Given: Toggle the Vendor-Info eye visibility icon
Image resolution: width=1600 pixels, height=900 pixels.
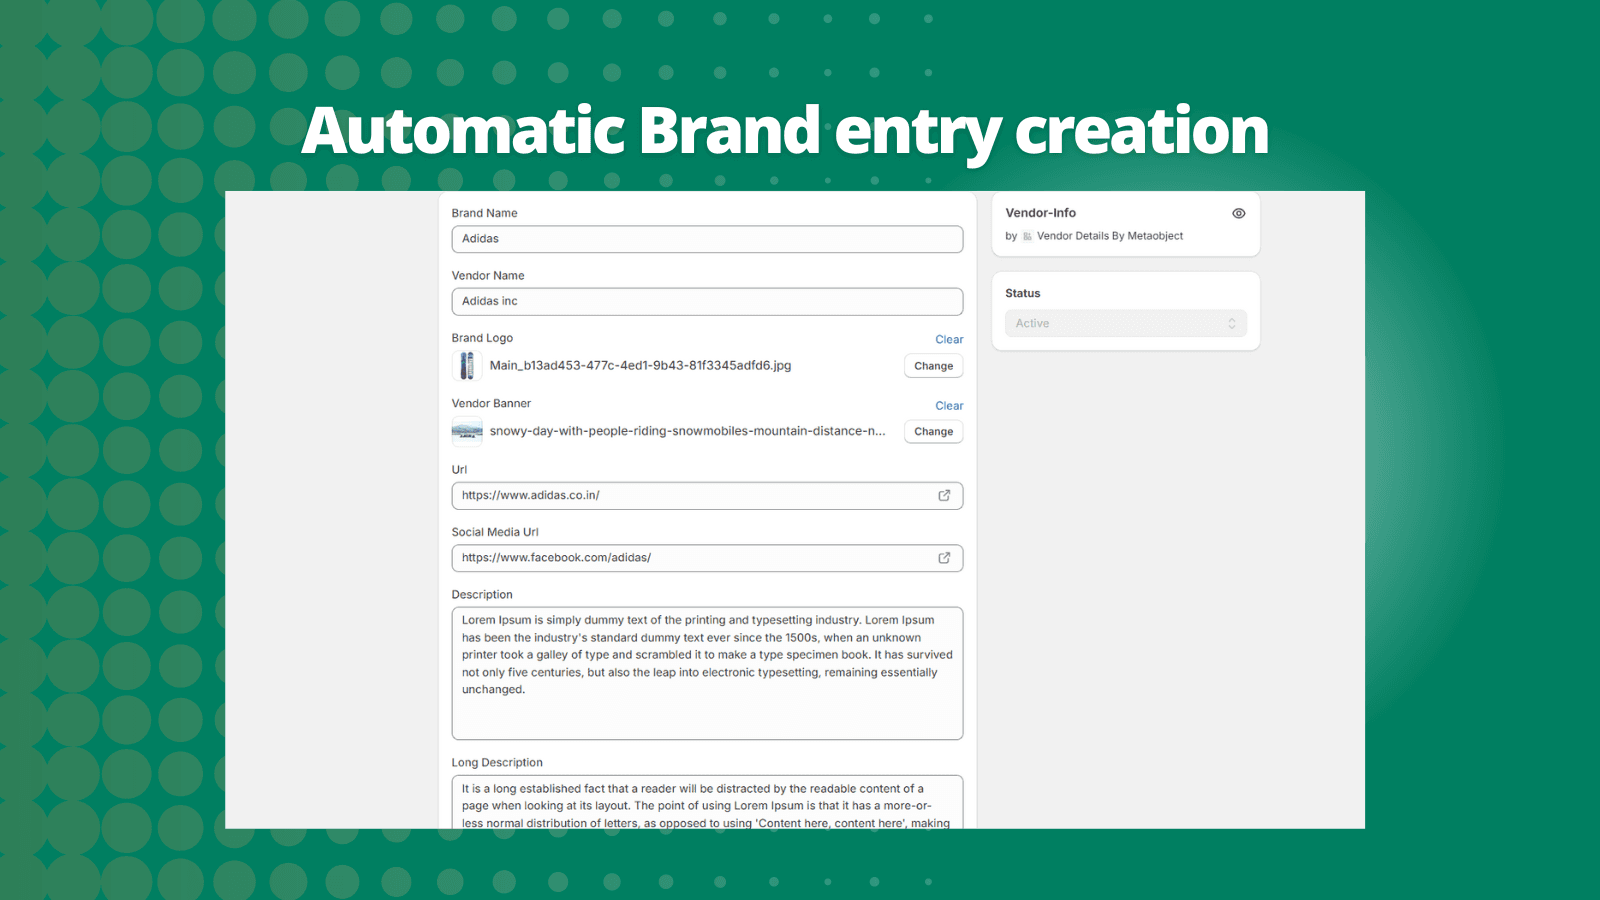Looking at the screenshot, I should [1238, 213].
